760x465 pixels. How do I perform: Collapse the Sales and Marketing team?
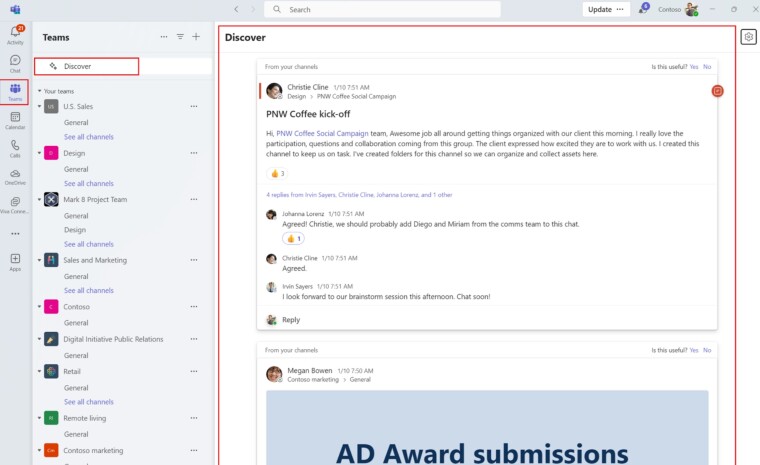(39, 260)
